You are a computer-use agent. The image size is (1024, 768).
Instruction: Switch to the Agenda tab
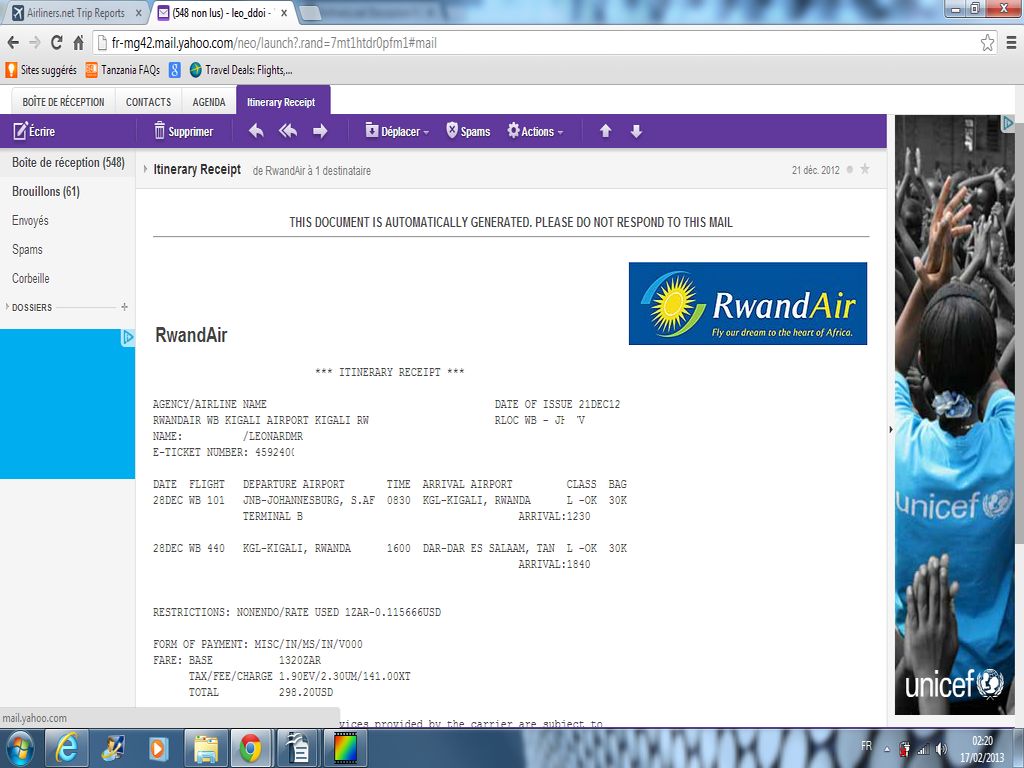coord(209,102)
